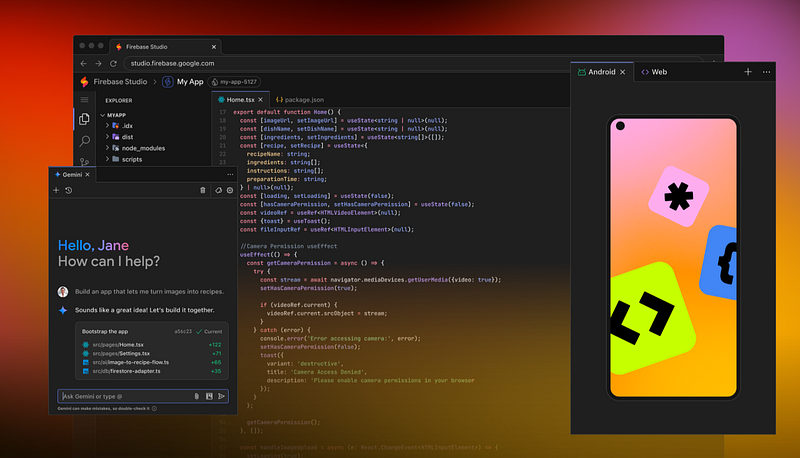Expand the scripts folder
800x458 pixels.
click(x=107, y=159)
